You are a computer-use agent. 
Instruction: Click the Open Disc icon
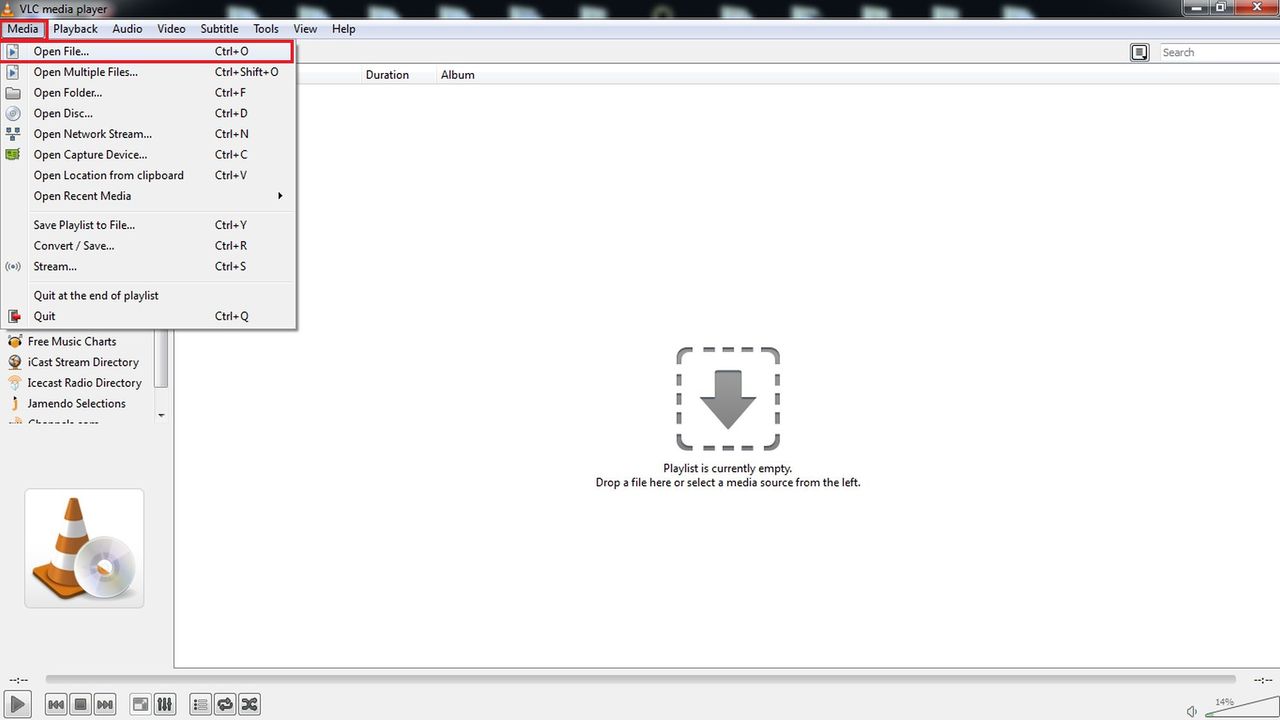pos(13,114)
